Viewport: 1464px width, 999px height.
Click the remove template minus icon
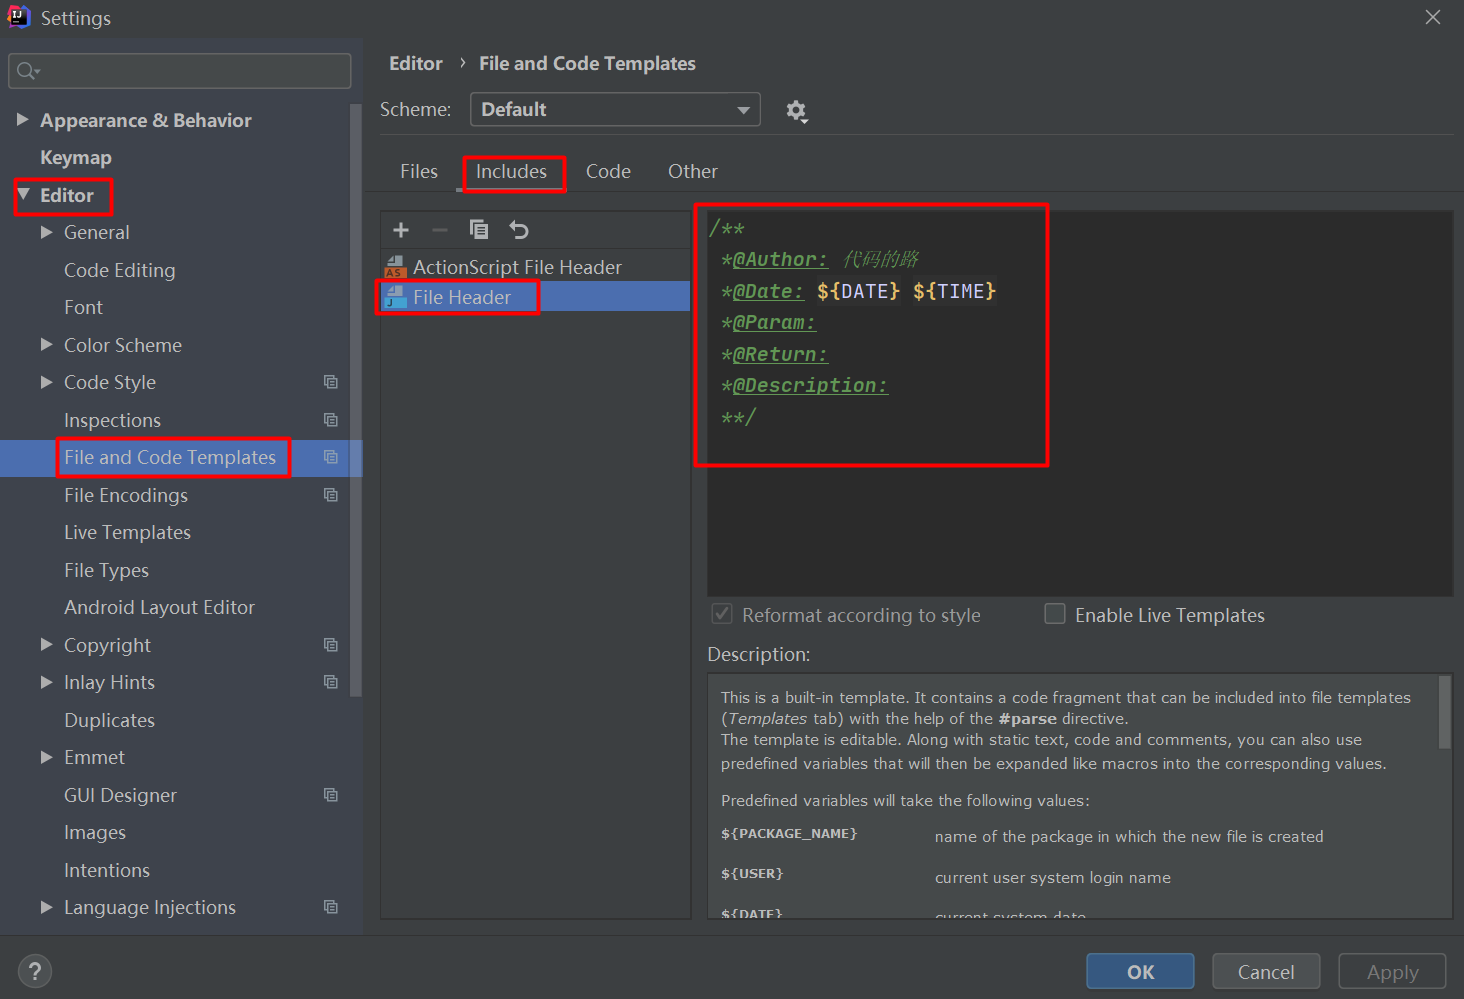(x=440, y=230)
